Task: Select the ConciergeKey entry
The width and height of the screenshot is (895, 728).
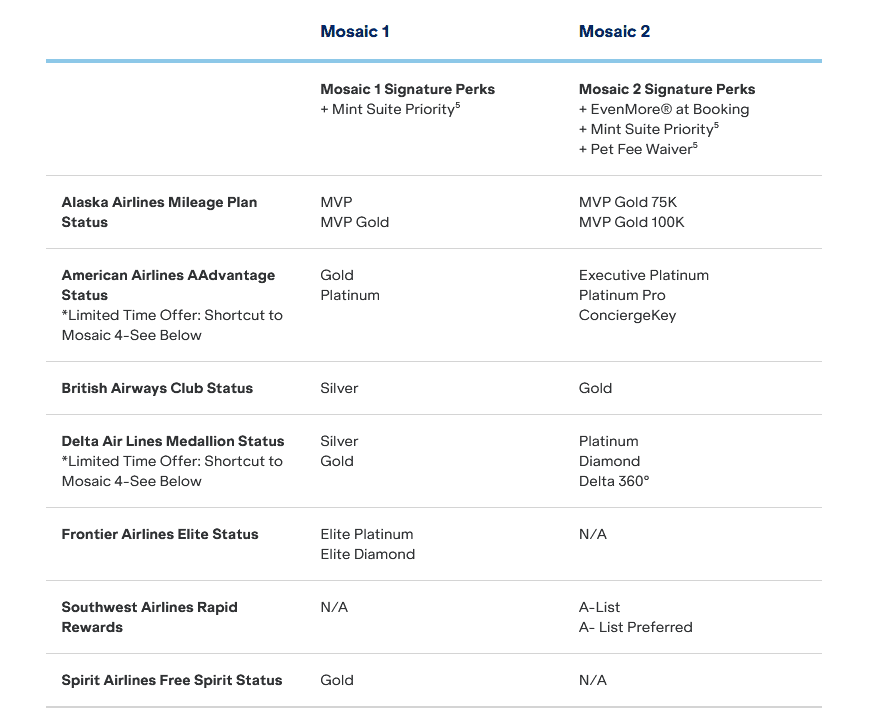Action: click(x=627, y=315)
